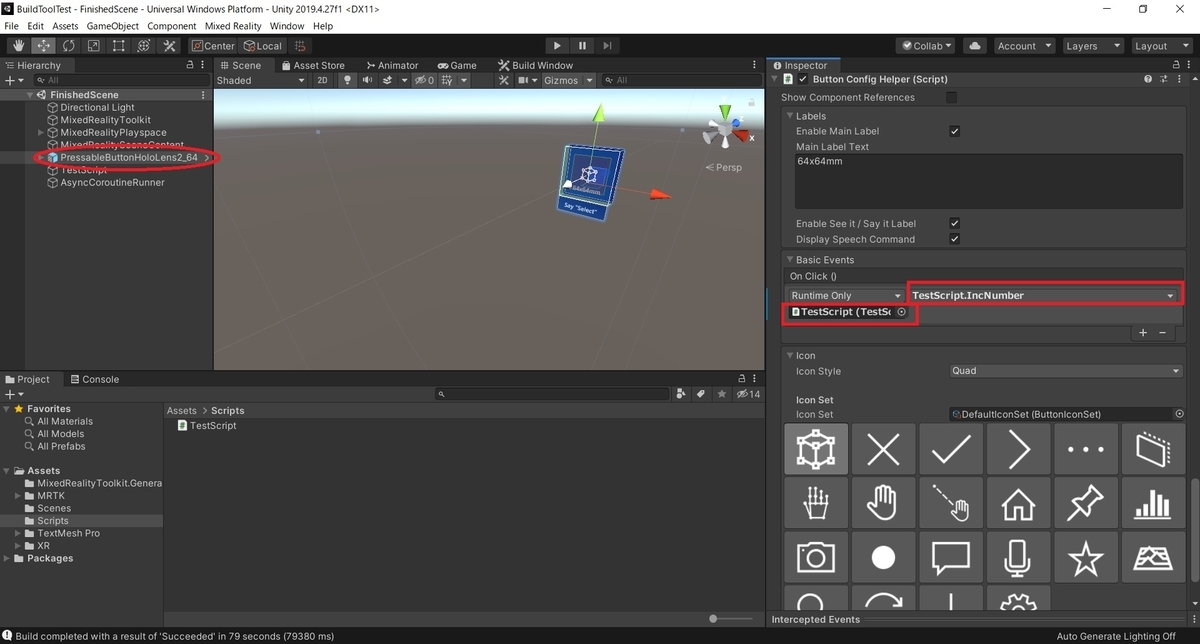Screen dimensions: 1200x644
Task: Toggle pivot Center mode button
Action: coord(212,45)
